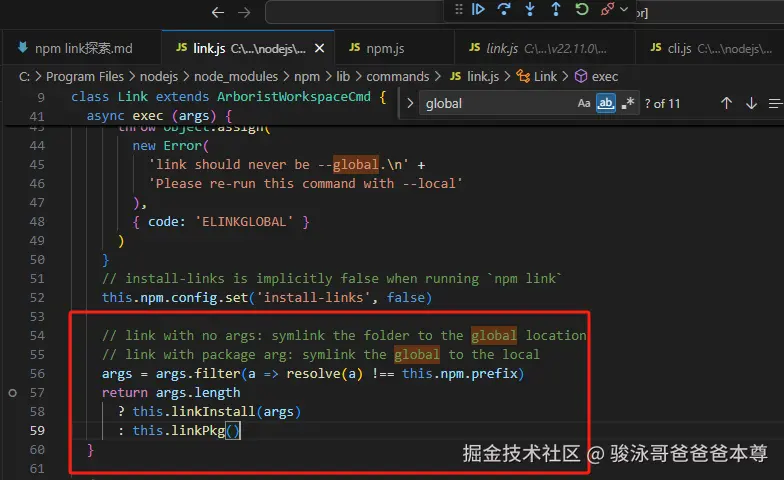Toggle Use Regular Expression in find widget
The width and height of the screenshot is (784, 480).
pos(628,104)
